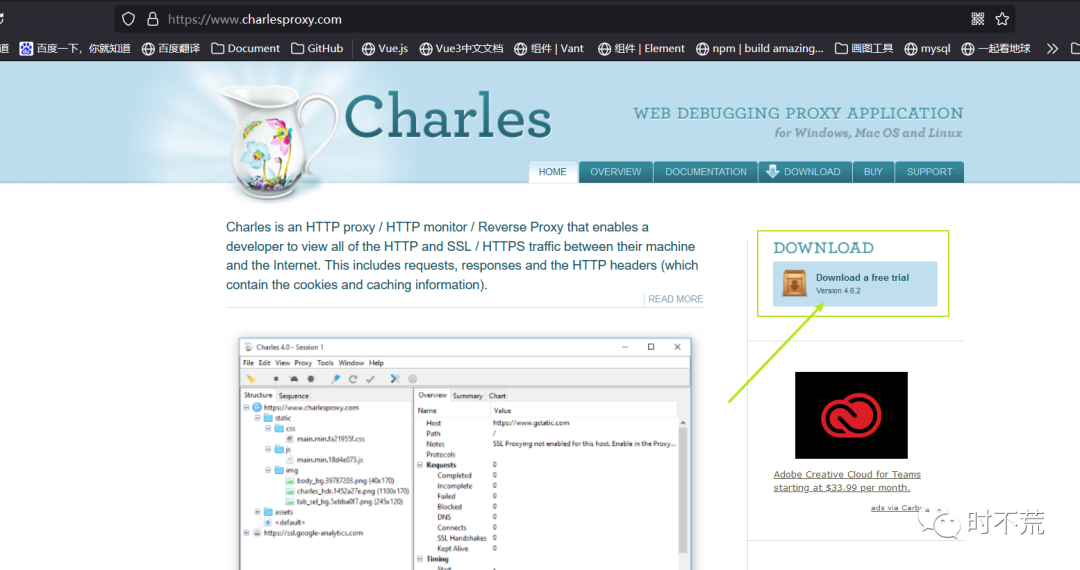The height and width of the screenshot is (570, 1080).
Task: Open the Help menu in Charles screenshot
Action: click(376, 363)
